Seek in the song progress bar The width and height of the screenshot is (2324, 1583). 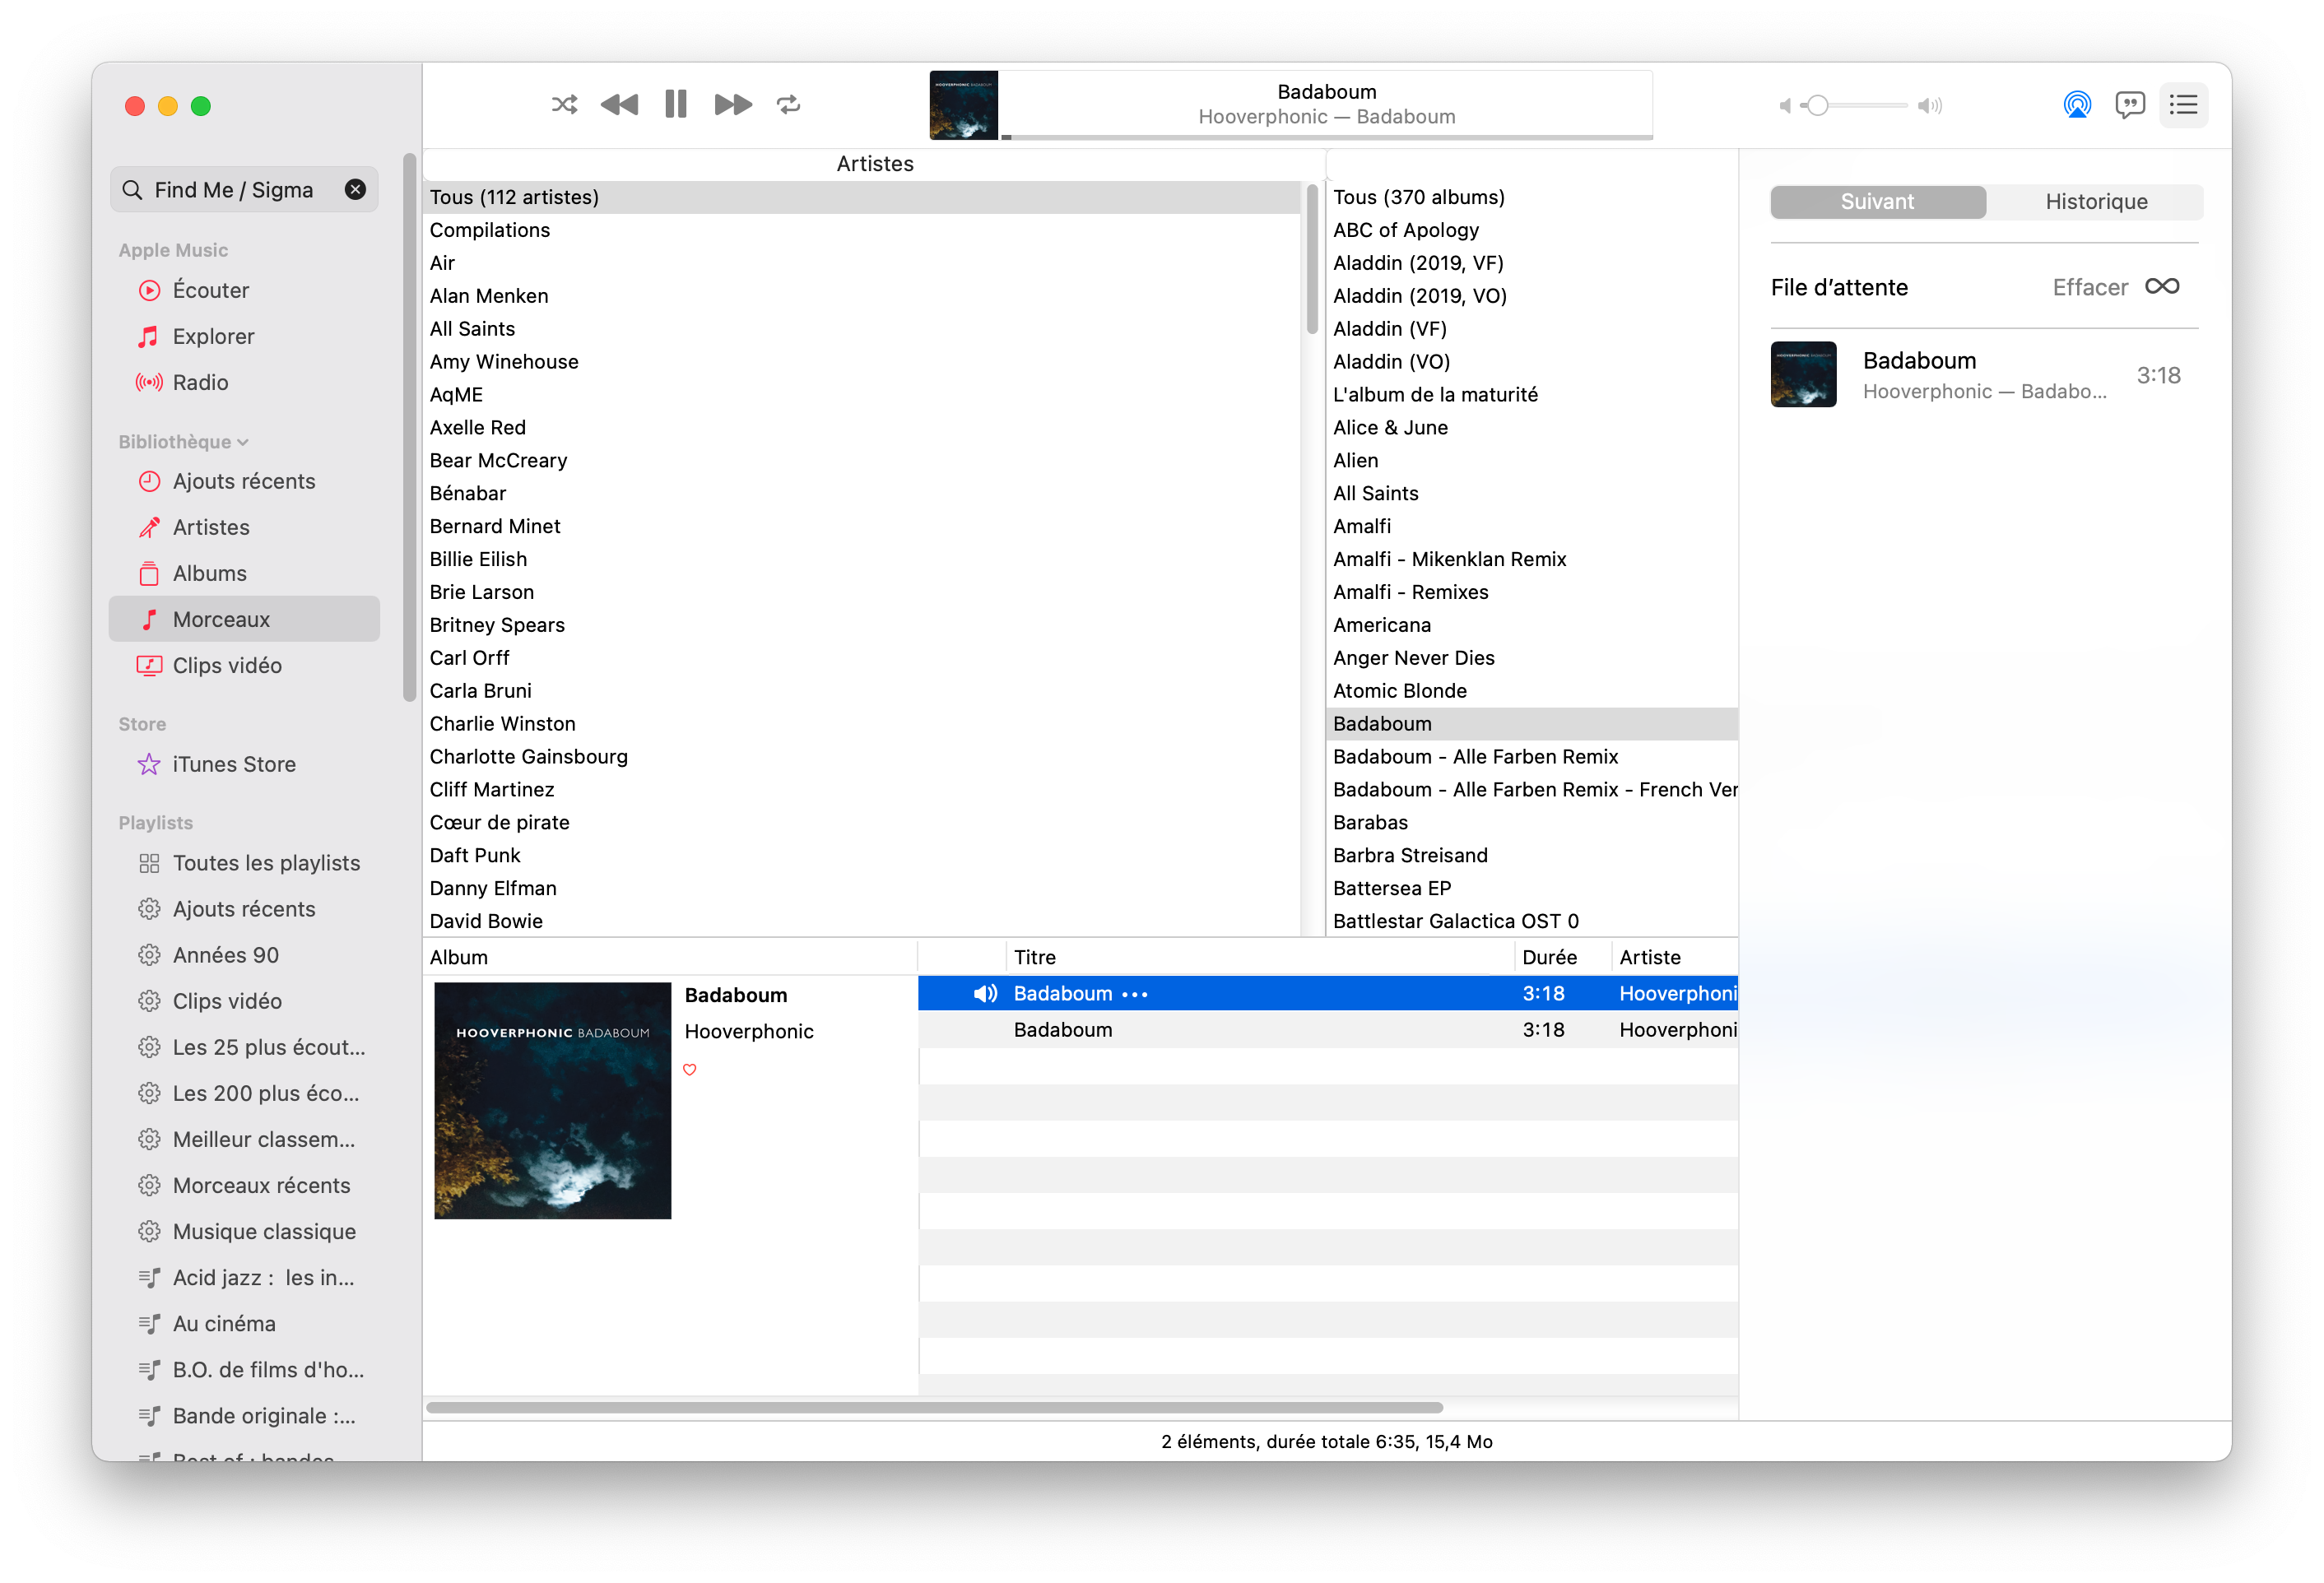click(x=1326, y=137)
